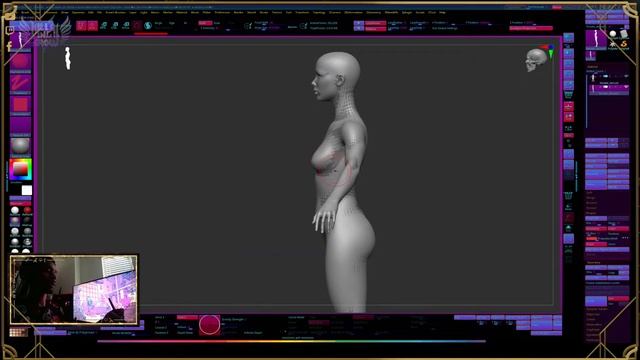640x360 pixels.
Task: Open the File menu
Action: point(98,13)
